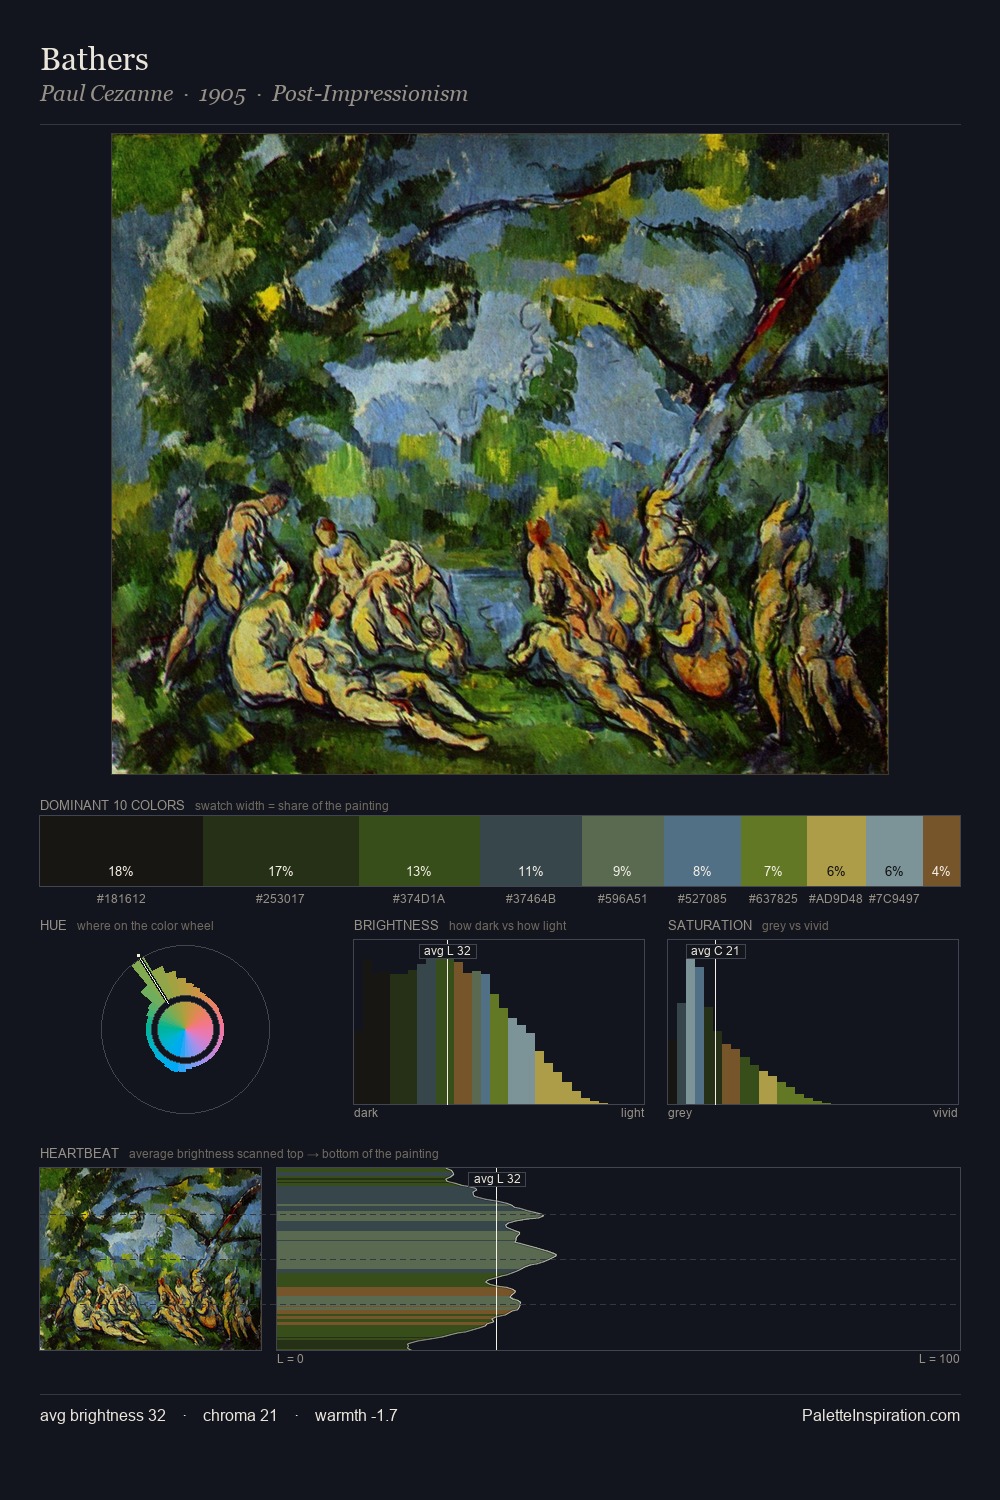
Task: Click the 'vivid' axis label
Action: [x=945, y=1112]
